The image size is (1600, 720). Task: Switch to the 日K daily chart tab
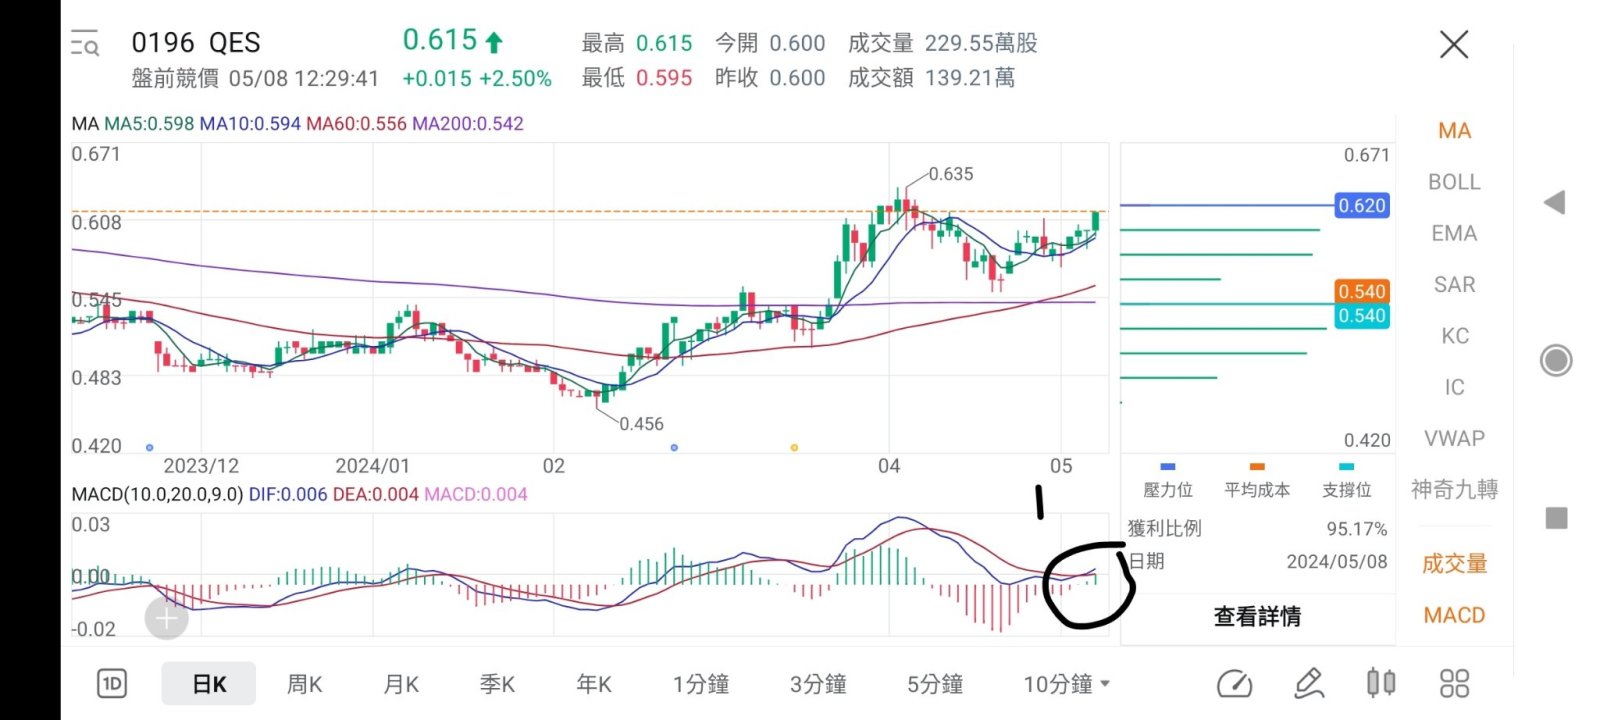point(209,684)
